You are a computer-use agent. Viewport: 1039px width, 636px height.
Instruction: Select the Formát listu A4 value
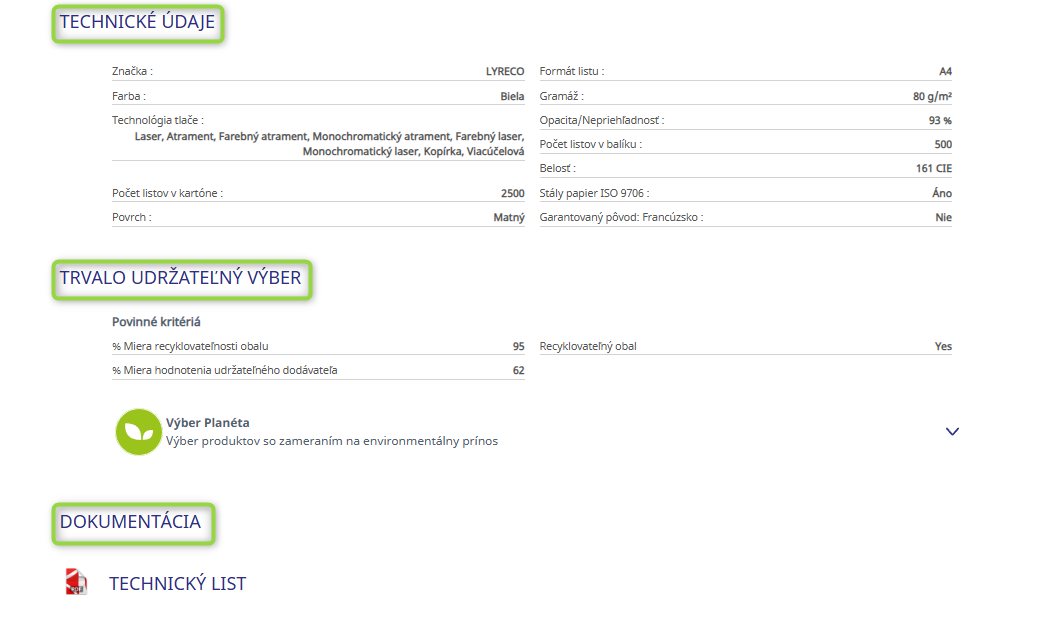tap(945, 72)
